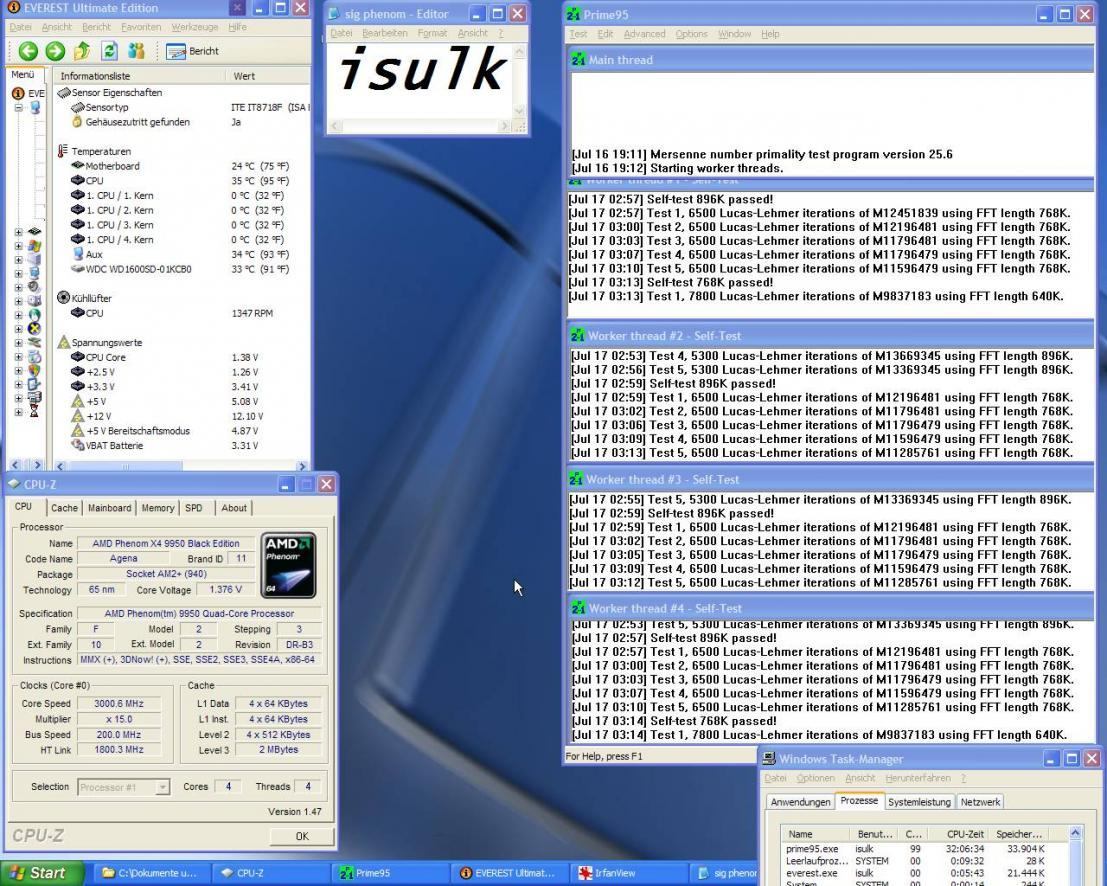Screen dimensions: 1107x886
Task: Select the EVEREST root node icon in the tree
Action: [18, 93]
